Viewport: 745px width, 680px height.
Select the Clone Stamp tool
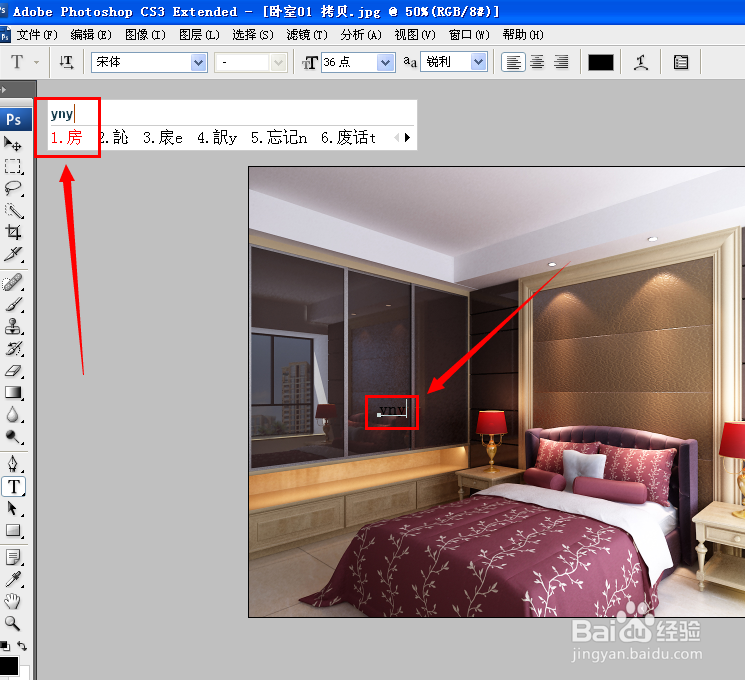tap(13, 326)
